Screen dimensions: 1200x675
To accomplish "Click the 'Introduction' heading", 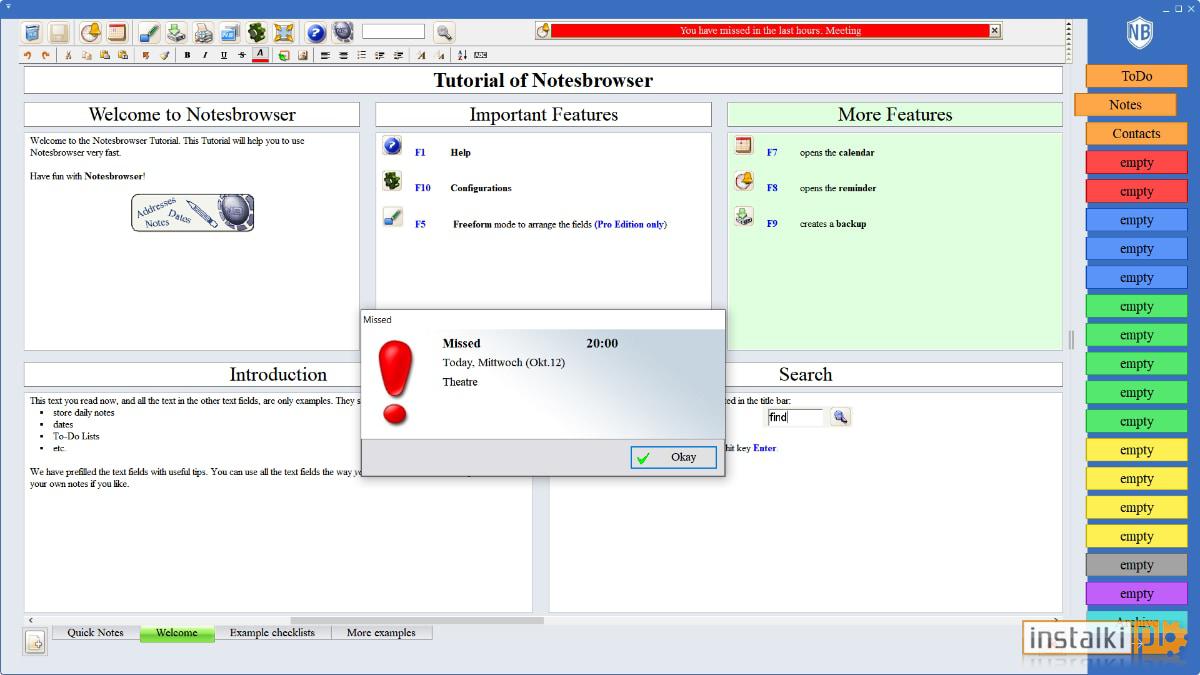I will pos(278,375).
